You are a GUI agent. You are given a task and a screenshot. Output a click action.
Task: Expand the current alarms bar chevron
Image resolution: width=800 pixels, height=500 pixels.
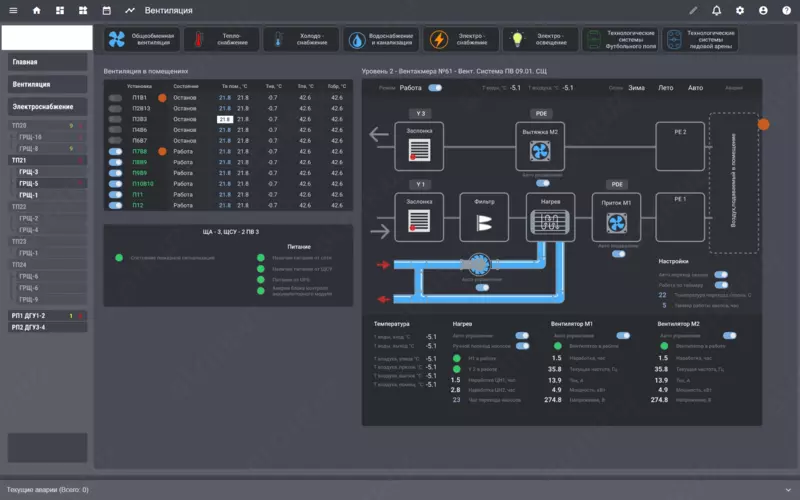coord(788,490)
